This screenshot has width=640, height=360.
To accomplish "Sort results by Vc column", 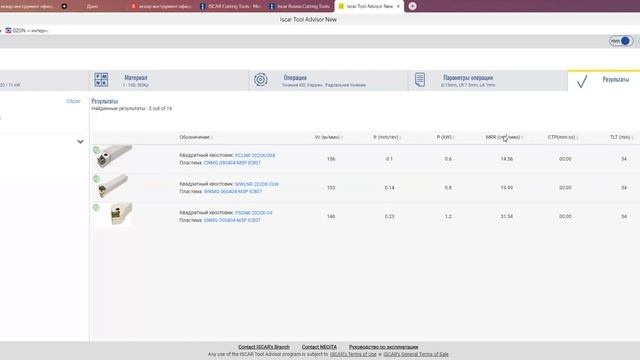I will 329,137.
